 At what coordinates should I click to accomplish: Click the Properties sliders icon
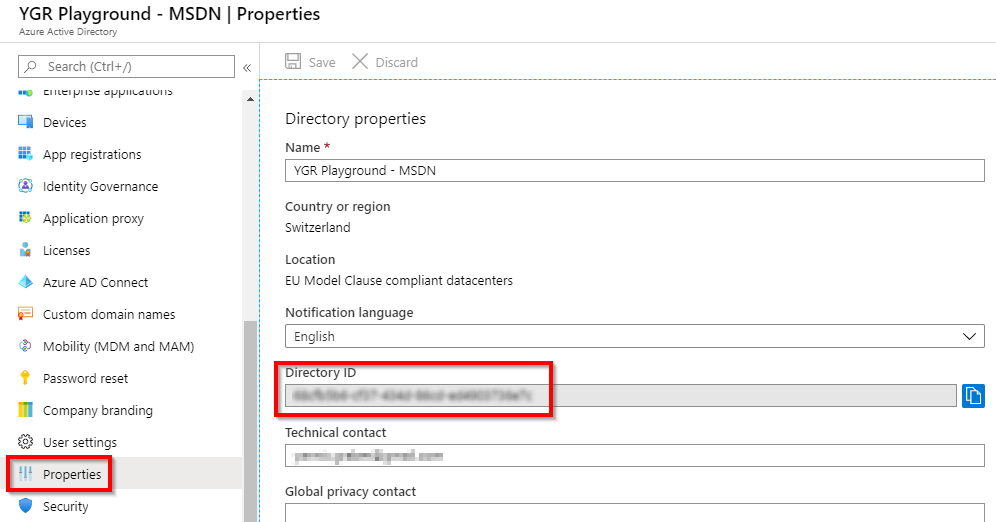point(25,474)
